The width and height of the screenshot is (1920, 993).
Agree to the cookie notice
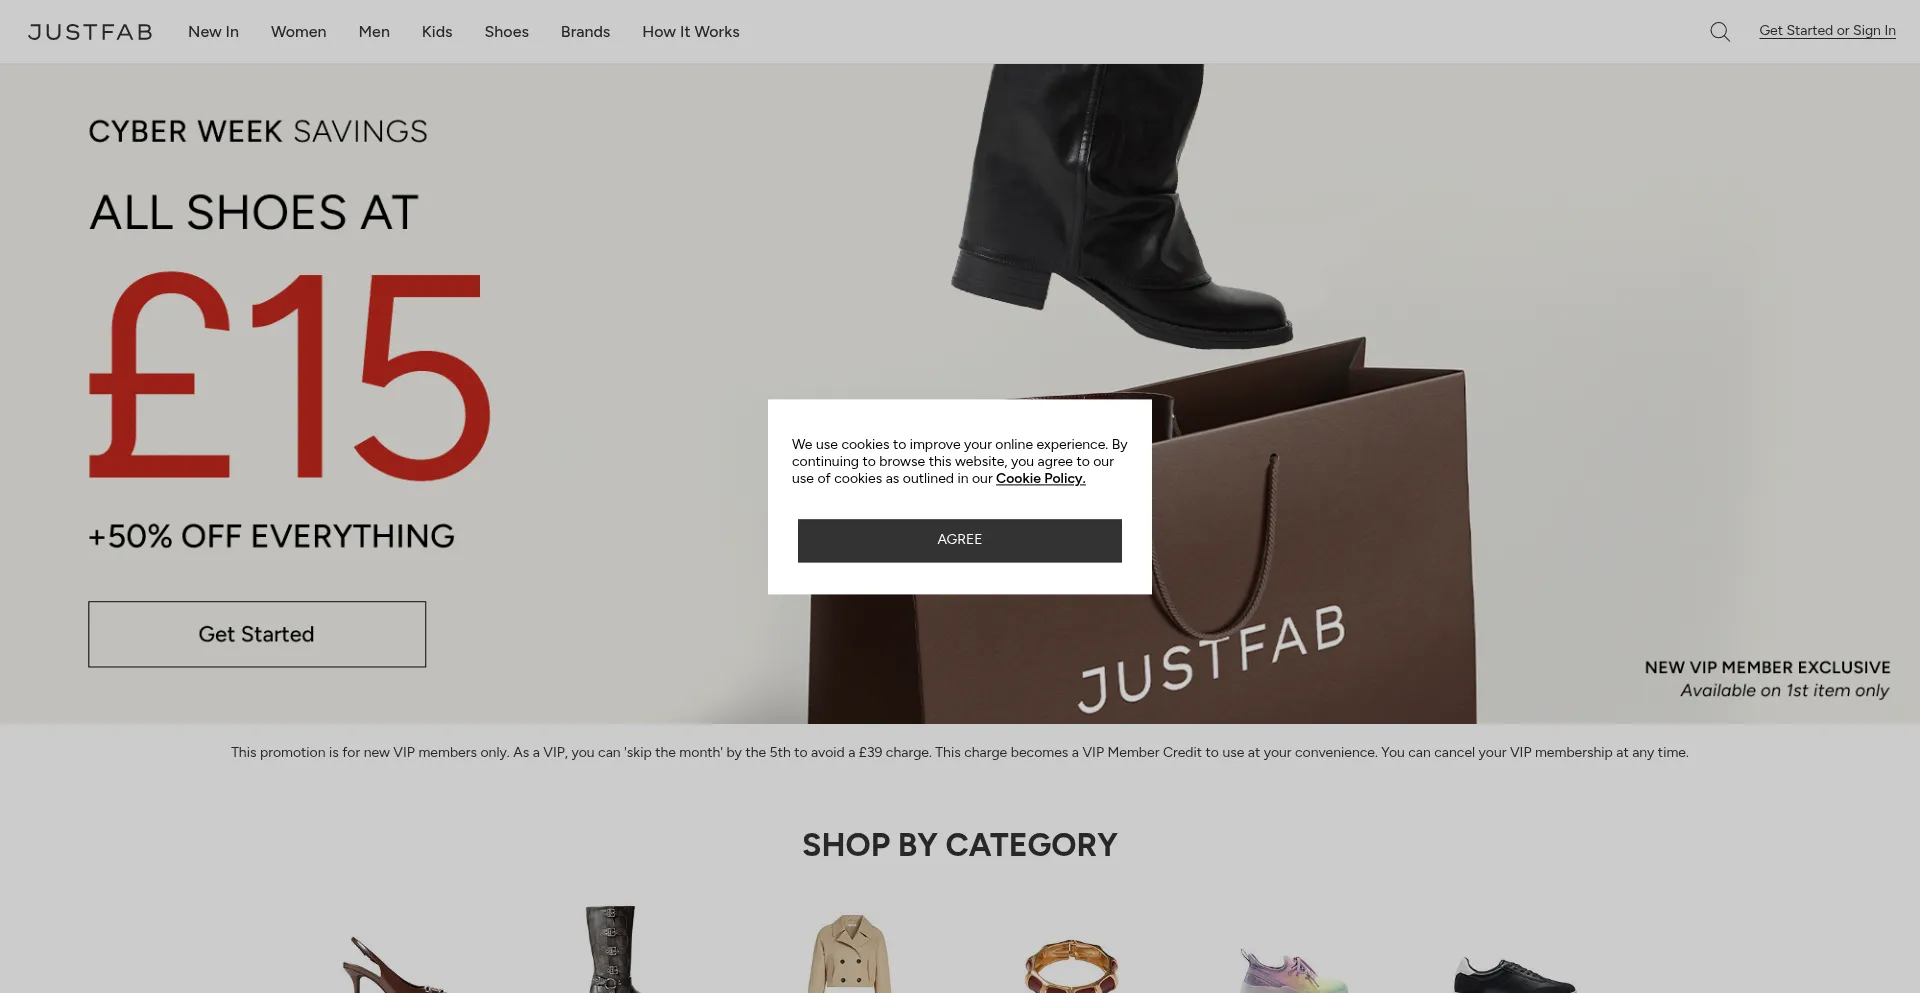[x=960, y=540]
